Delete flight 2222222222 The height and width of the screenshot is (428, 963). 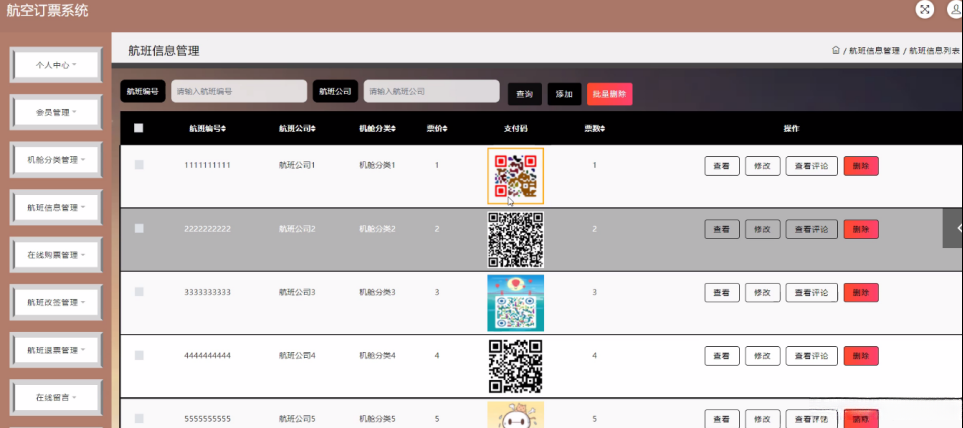861,229
